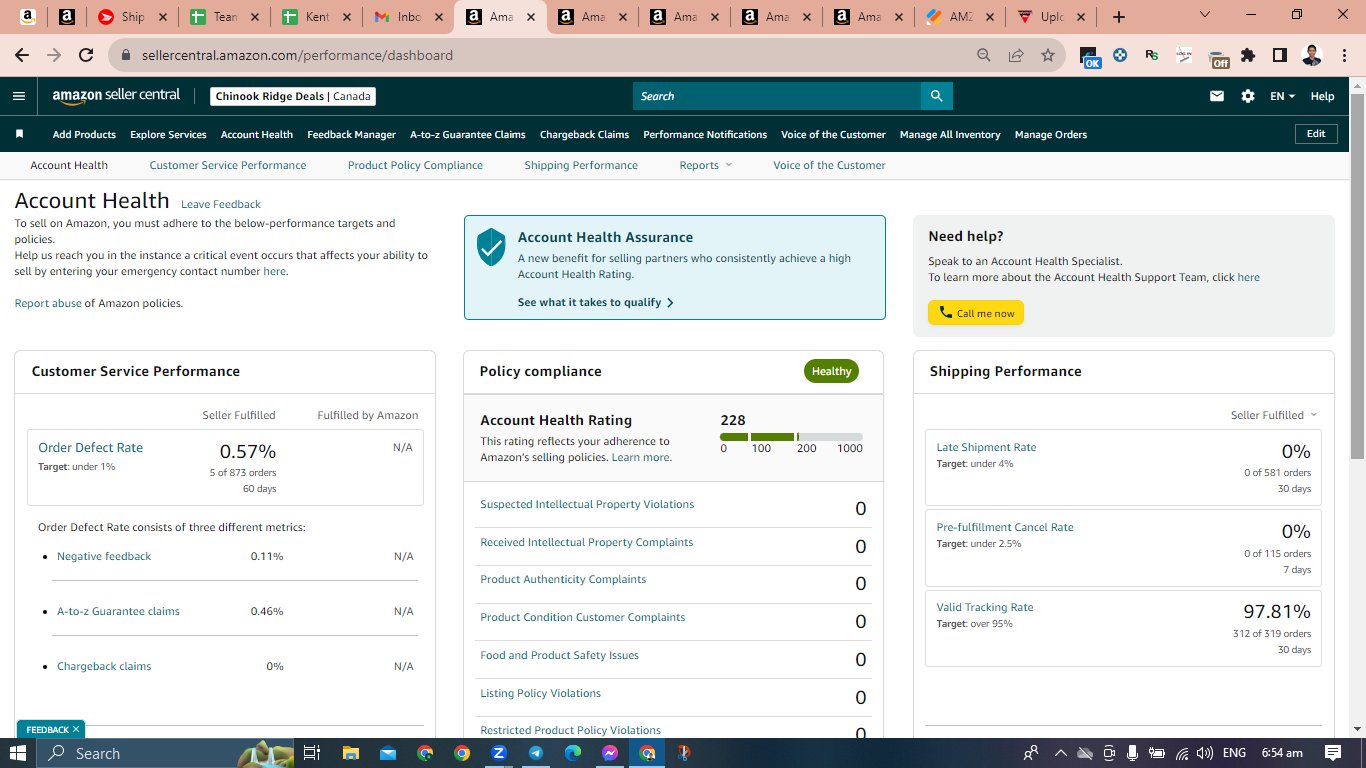Reload the page with the refresh icon
Viewport: 1366px width, 768px height.
click(x=86, y=55)
